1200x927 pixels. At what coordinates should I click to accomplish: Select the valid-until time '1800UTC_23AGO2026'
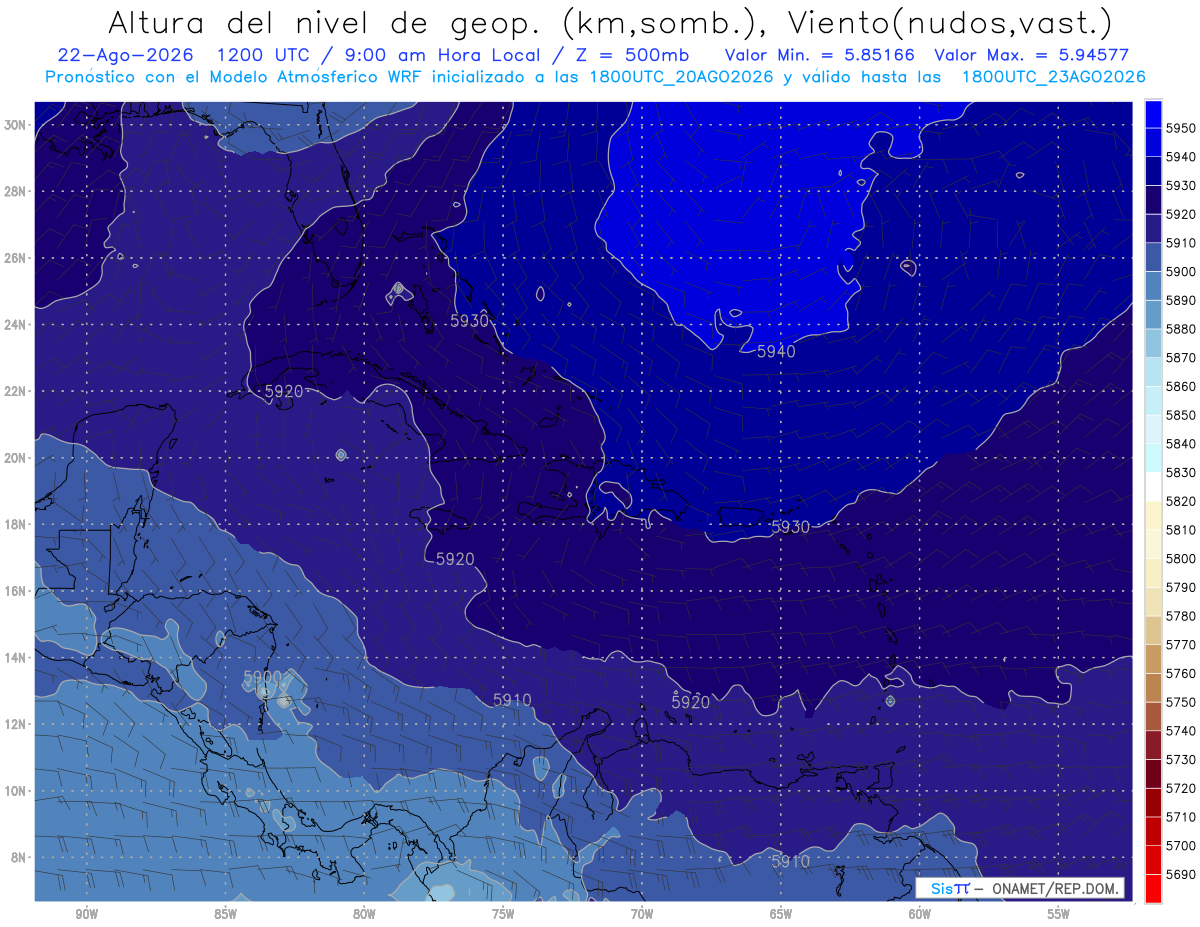pos(1053,77)
